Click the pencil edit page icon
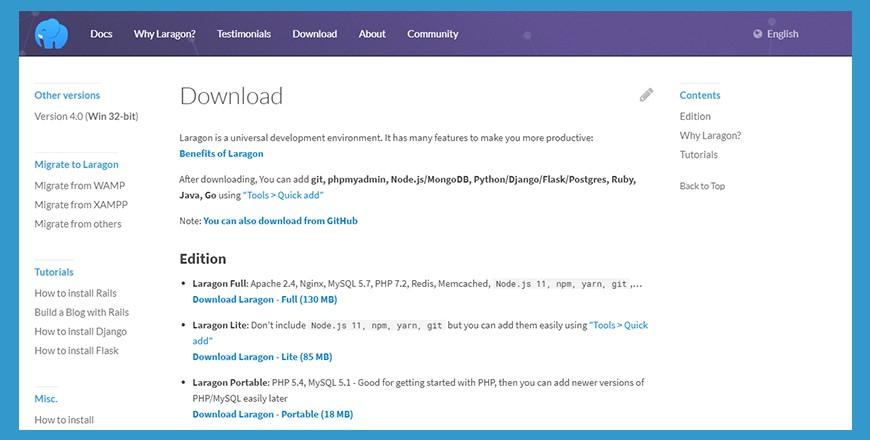 coord(646,95)
